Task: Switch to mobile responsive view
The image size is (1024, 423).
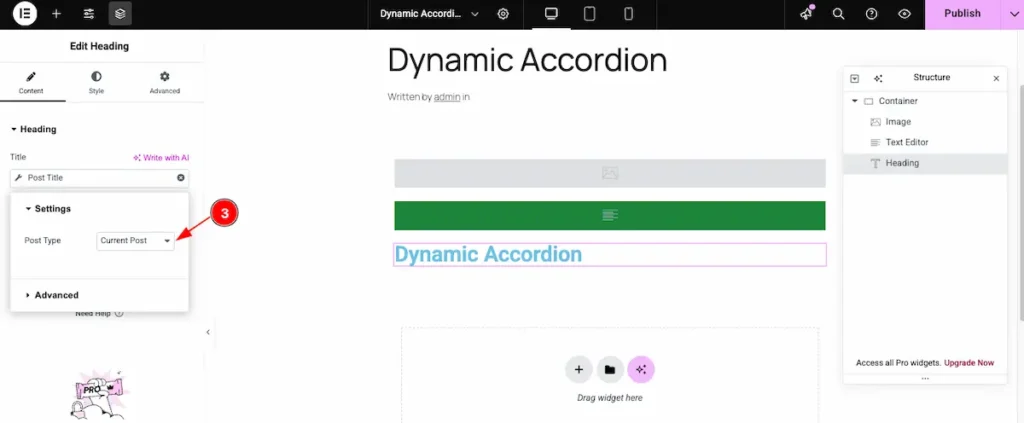Action: [628, 14]
